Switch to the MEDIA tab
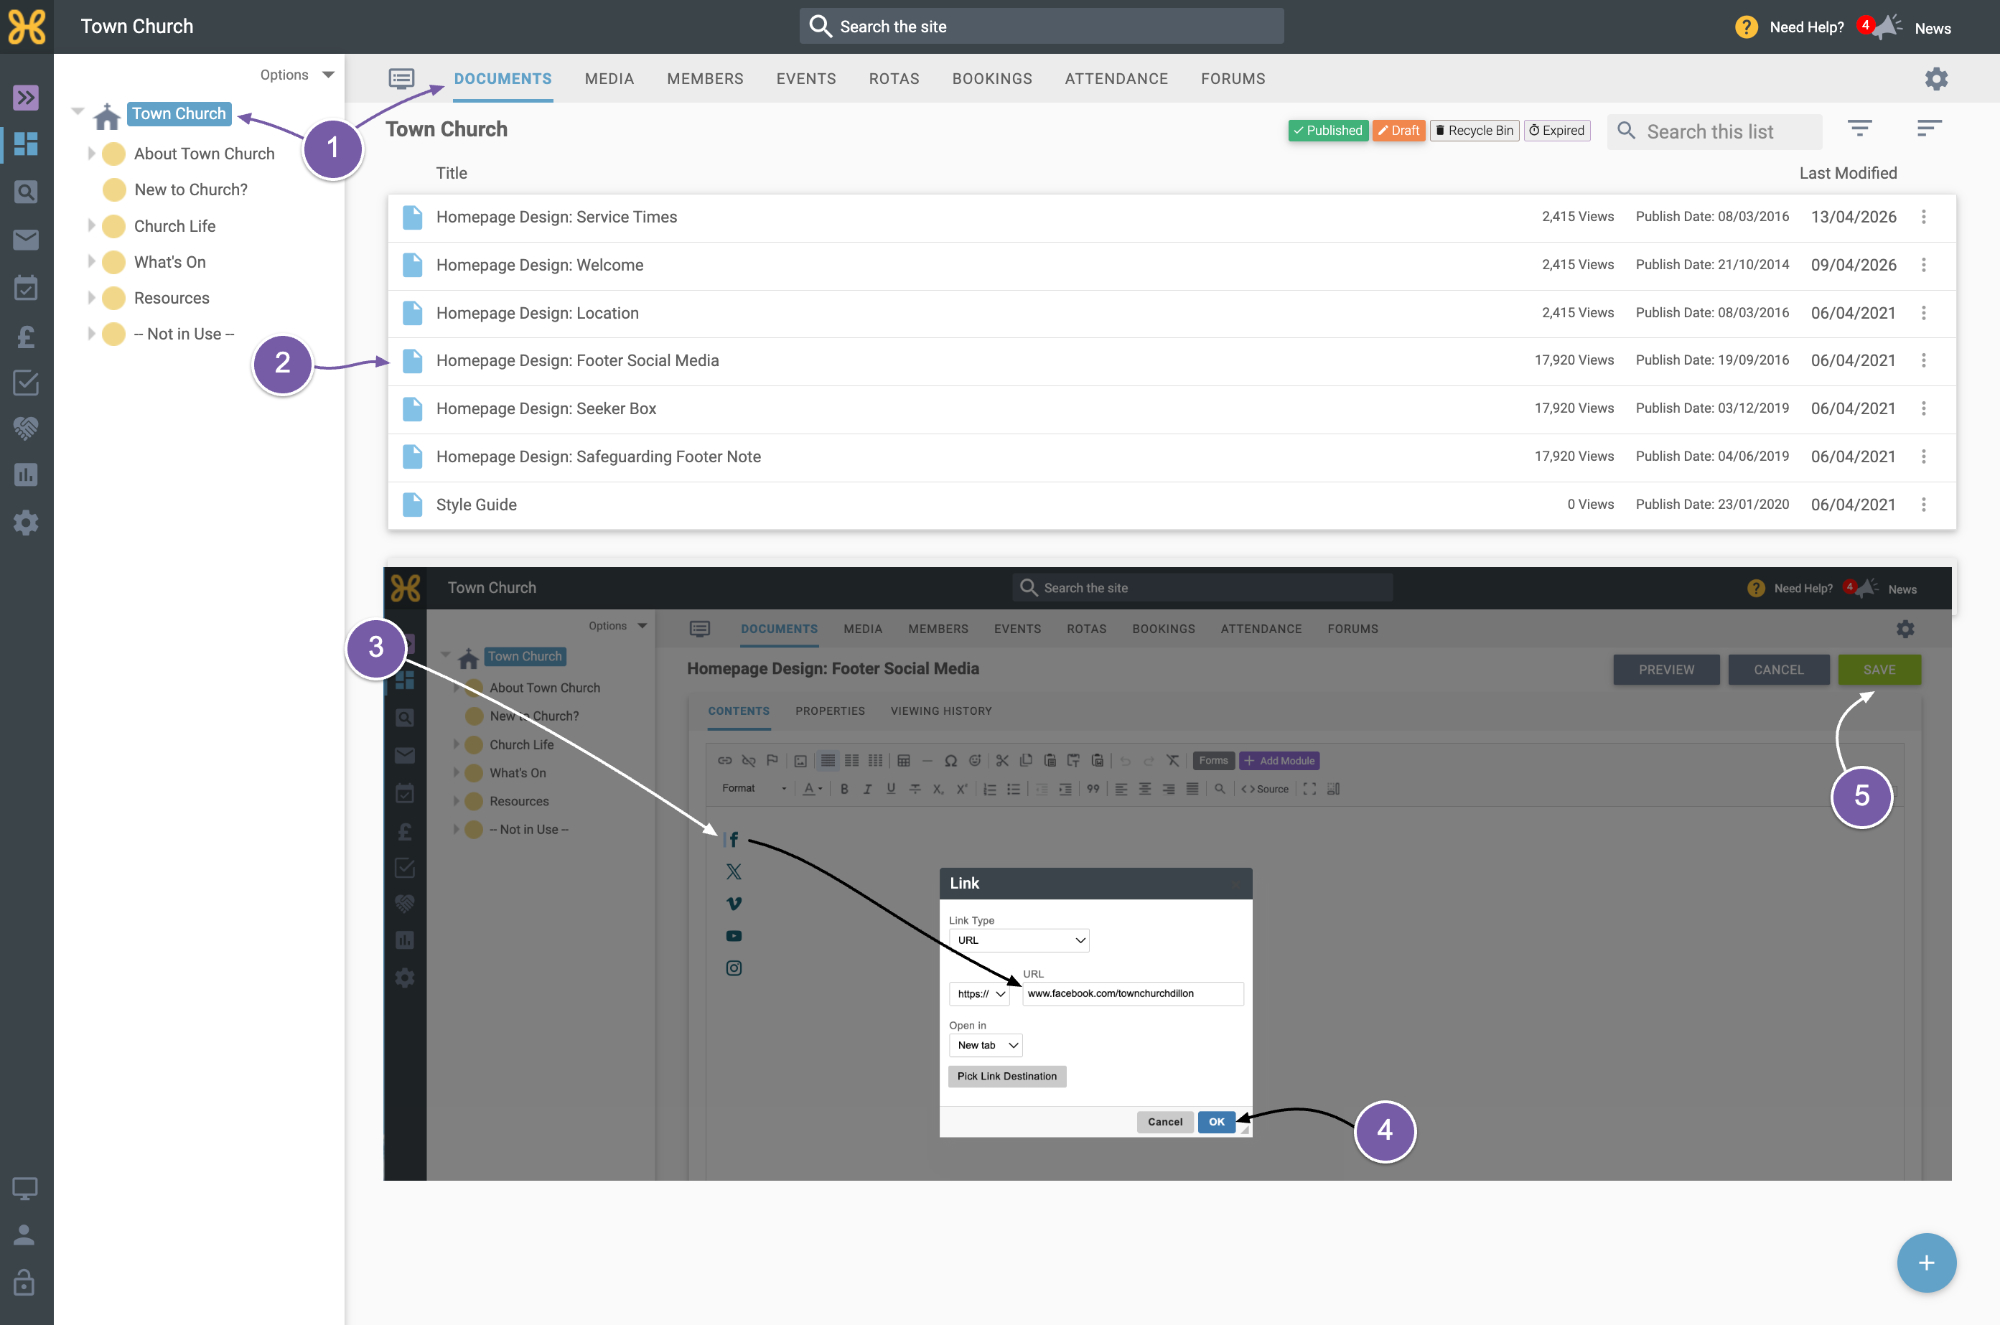 click(609, 79)
